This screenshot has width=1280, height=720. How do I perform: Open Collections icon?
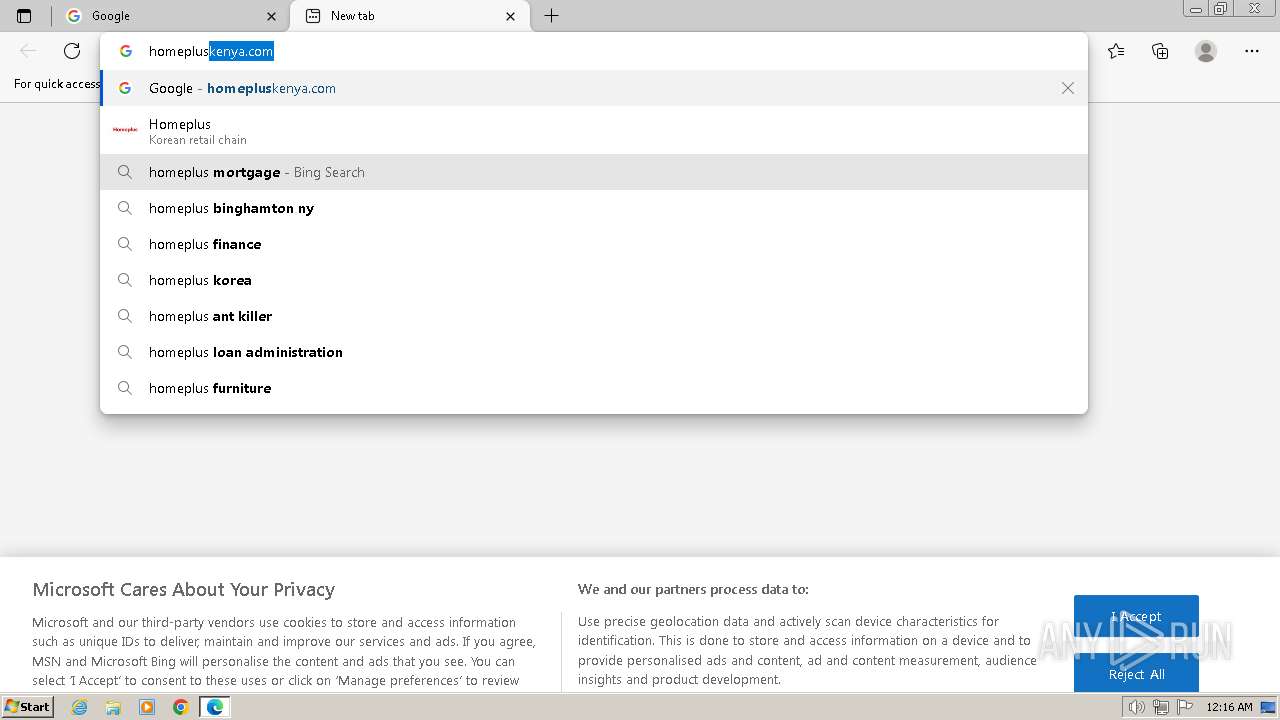click(x=1160, y=51)
